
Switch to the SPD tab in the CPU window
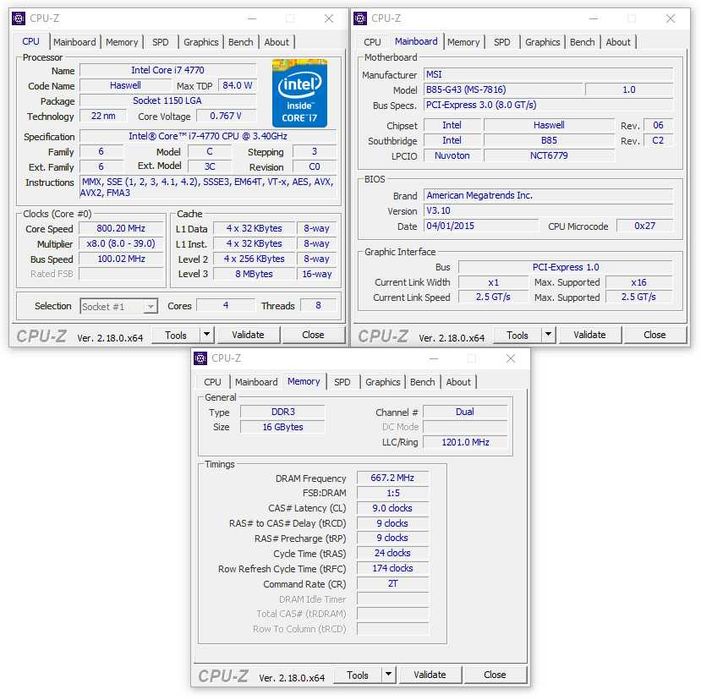pyautogui.click(x=160, y=42)
